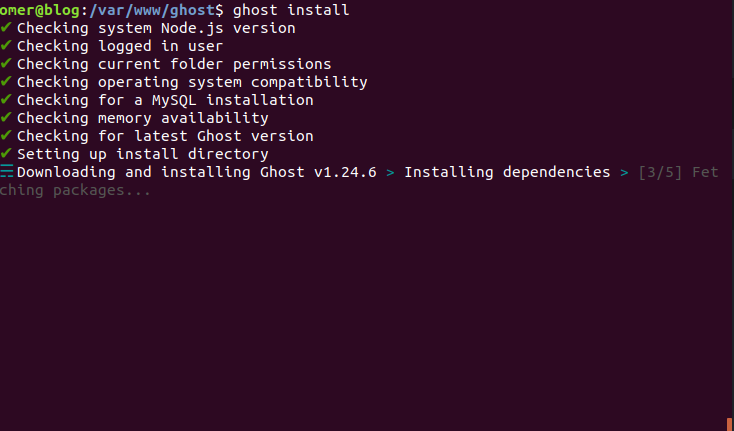The image size is (734, 431).
Task: Click the omer@blog prompt text
Action: tap(40, 10)
